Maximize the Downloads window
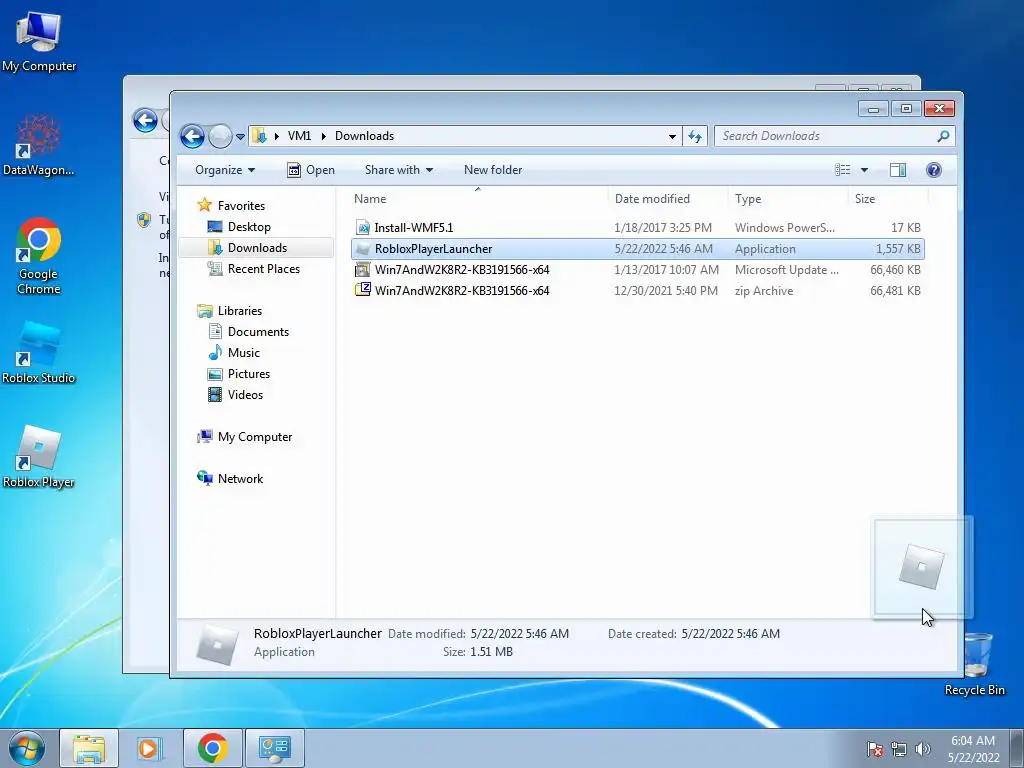Screen dimensions: 1024x768 (906, 108)
